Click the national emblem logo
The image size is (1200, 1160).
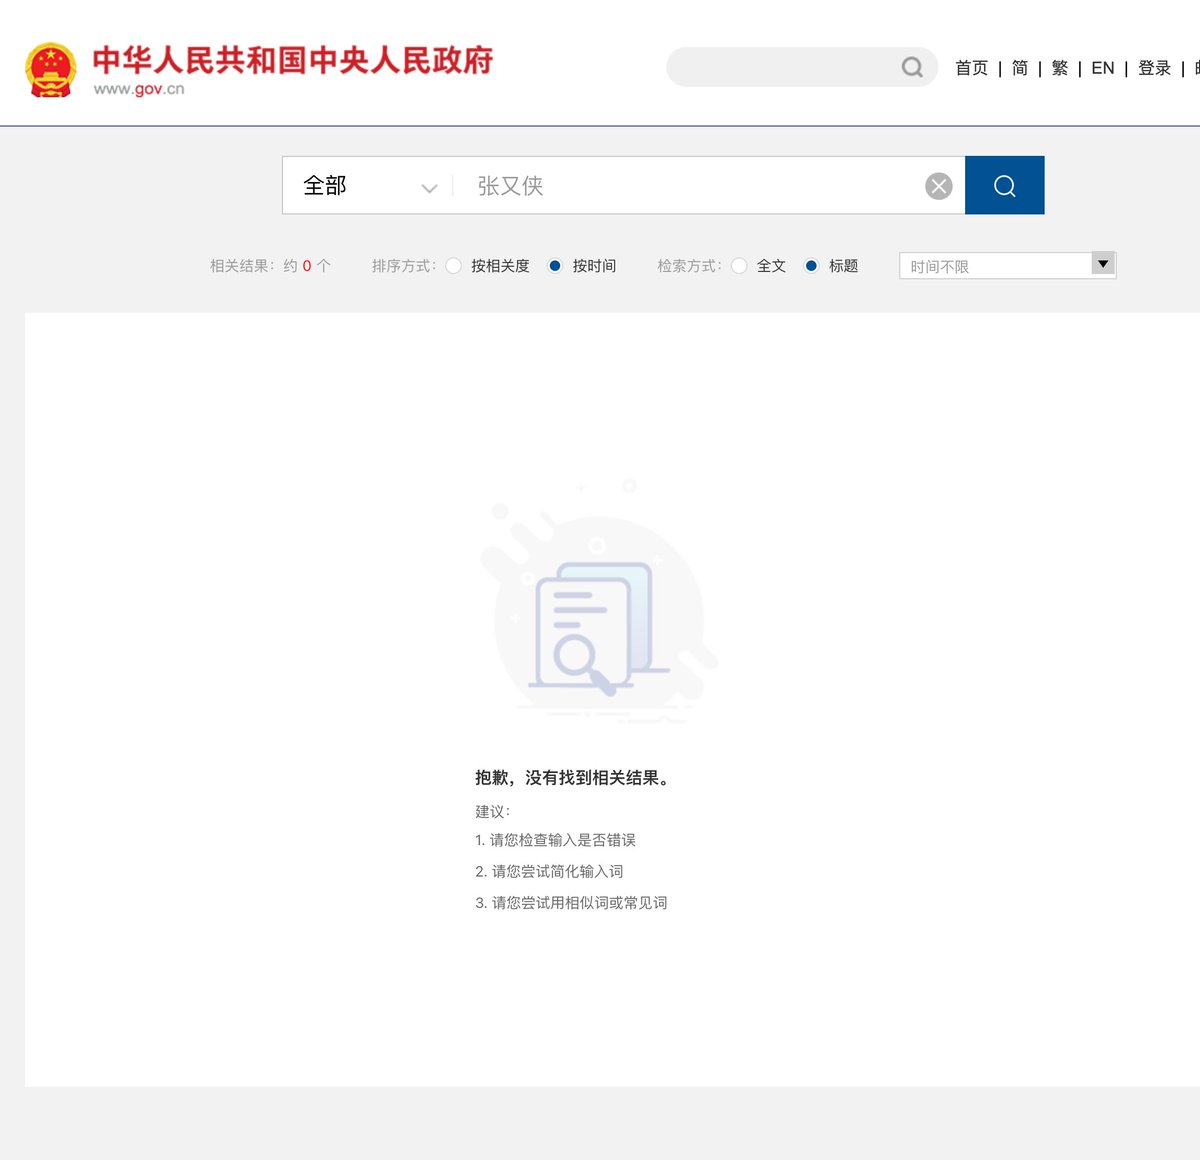(x=52, y=69)
